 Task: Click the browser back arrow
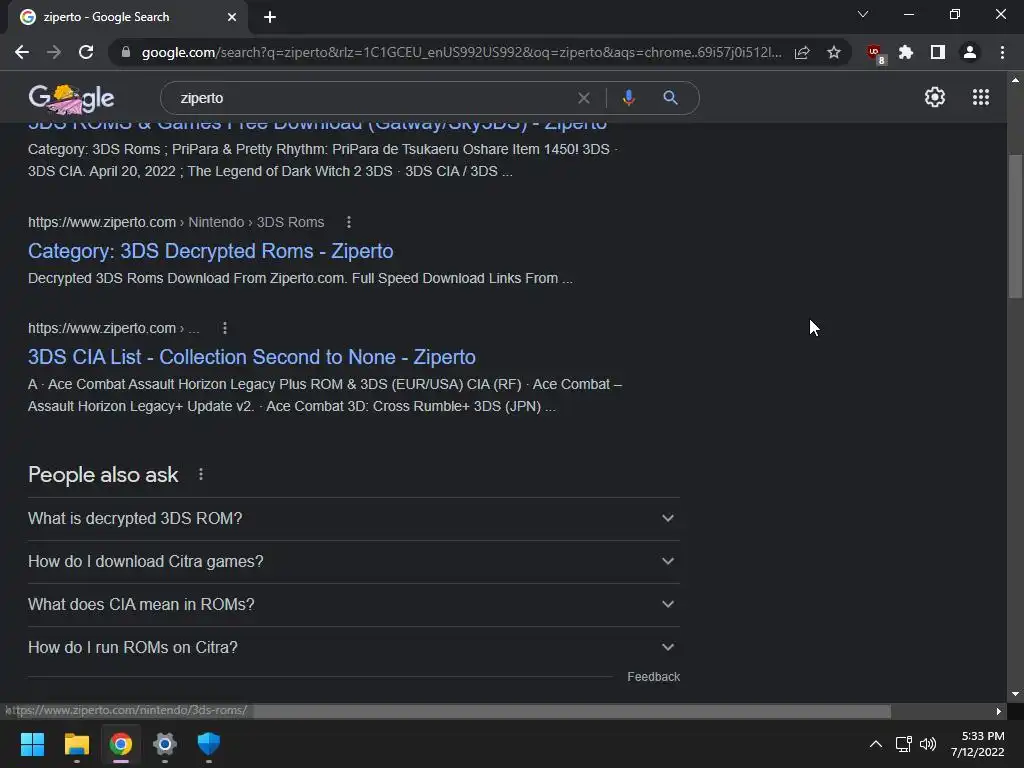pos(22,52)
